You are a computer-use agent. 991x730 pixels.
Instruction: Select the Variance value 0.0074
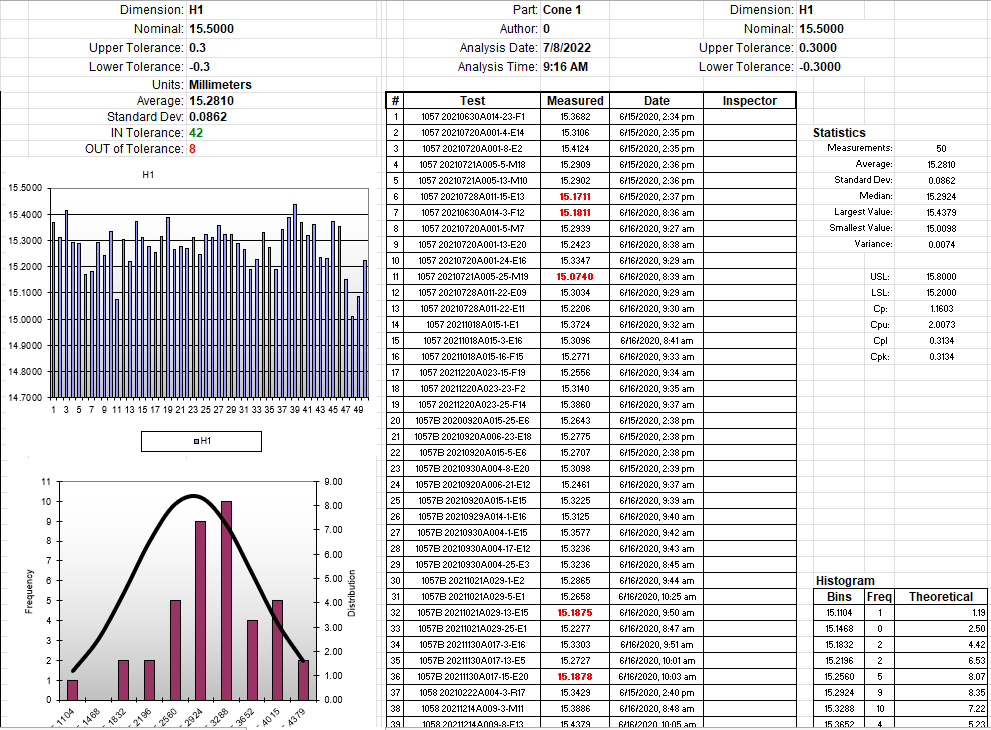[941, 245]
